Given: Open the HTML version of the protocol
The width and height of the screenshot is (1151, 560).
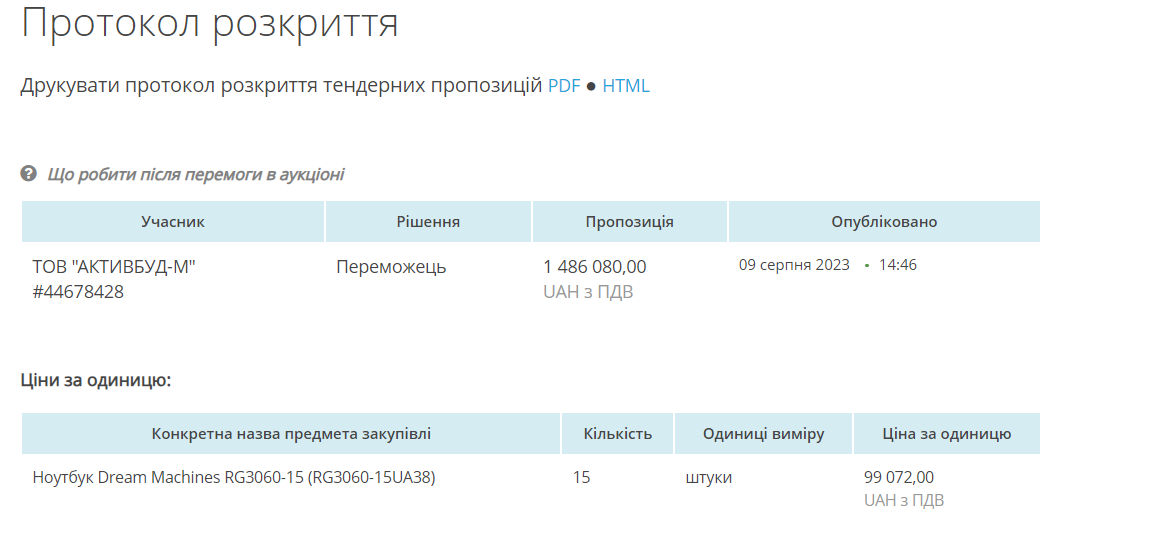Looking at the screenshot, I should (626, 86).
